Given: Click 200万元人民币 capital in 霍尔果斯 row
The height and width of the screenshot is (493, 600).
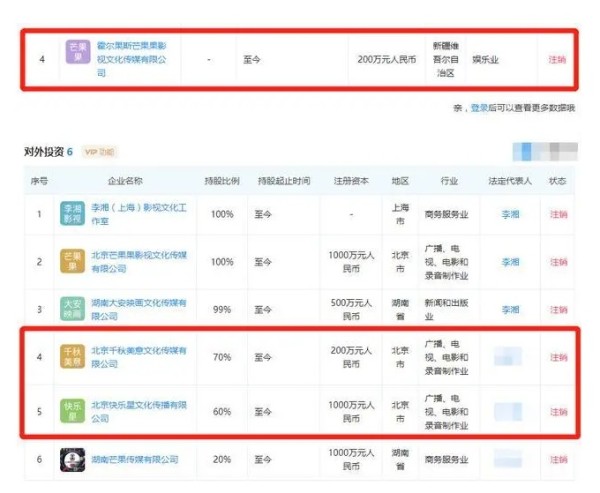Looking at the screenshot, I should pyautogui.click(x=387, y=59).
